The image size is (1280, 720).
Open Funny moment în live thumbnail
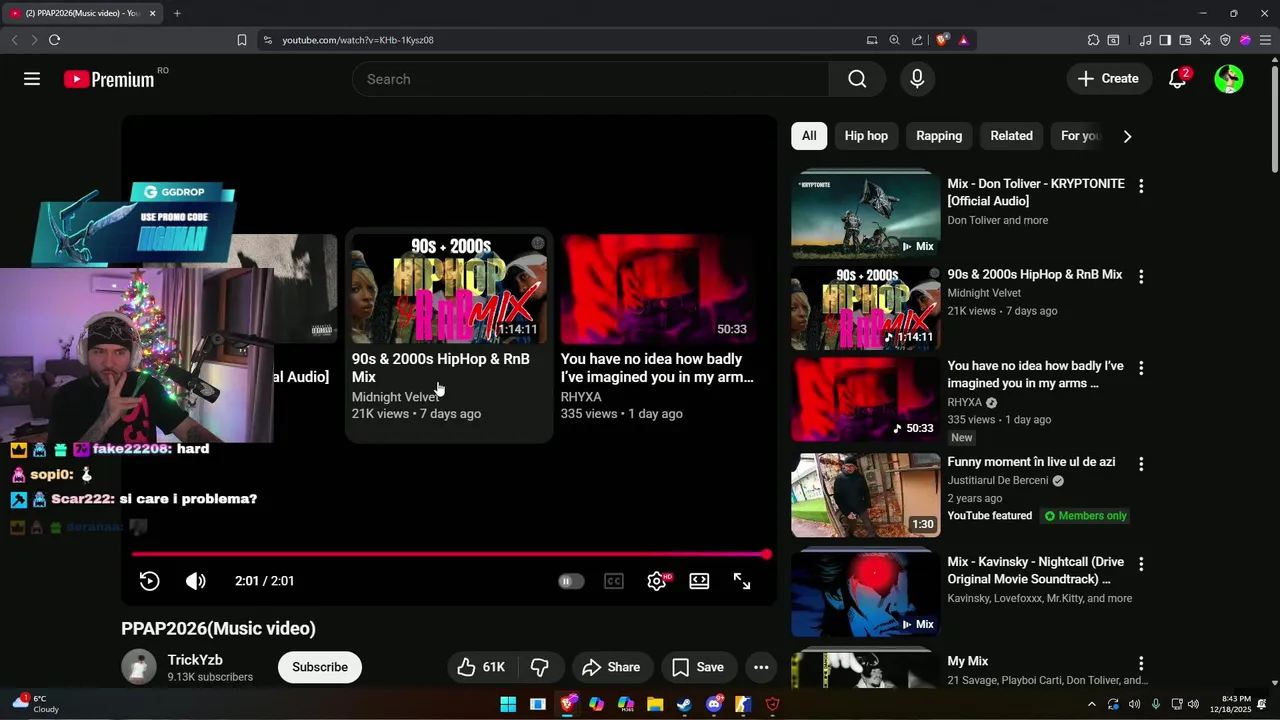[x=866, y=495]
